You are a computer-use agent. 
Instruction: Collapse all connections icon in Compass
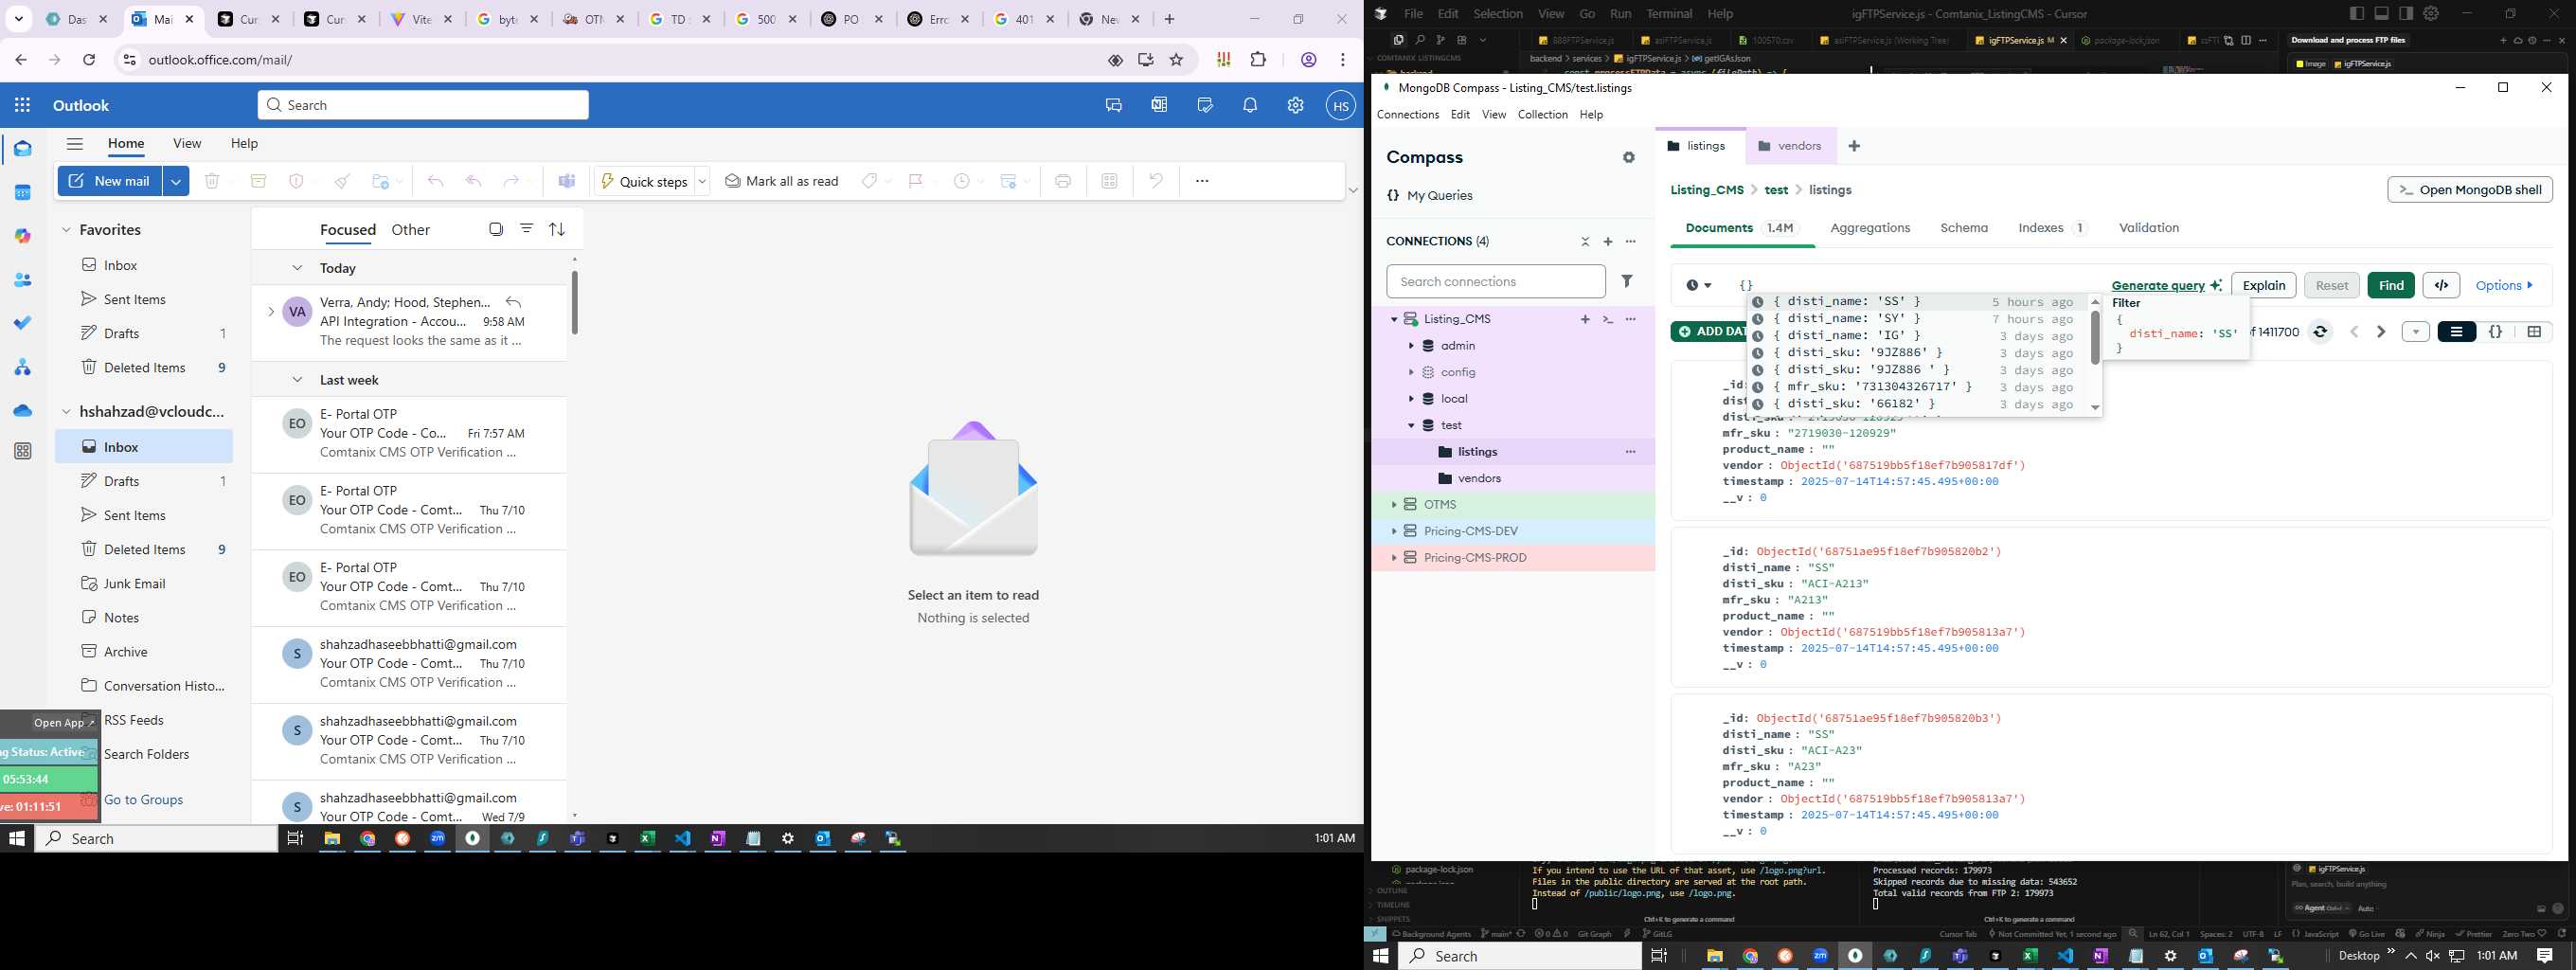click(1585, 242)
